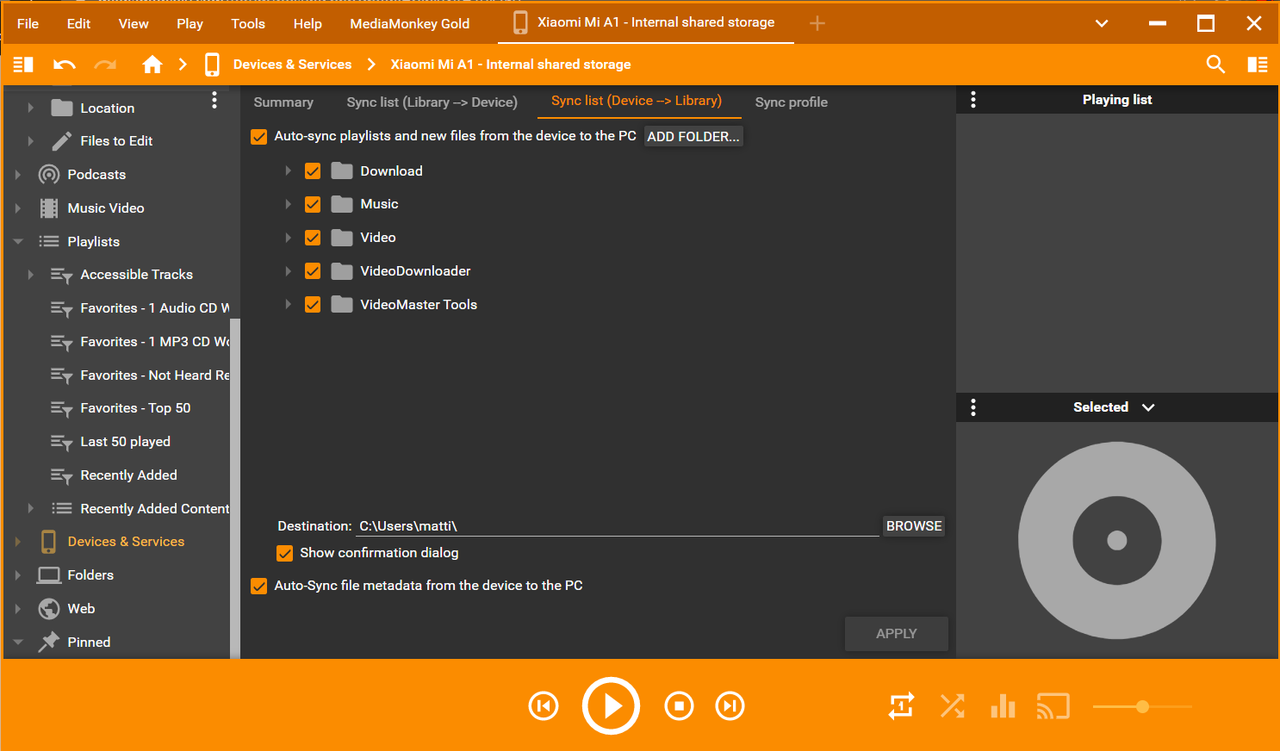Collapse the Playlists tree node
Image resolution: width=1280 pixels, height=751 pixels.
click(18, 241)
